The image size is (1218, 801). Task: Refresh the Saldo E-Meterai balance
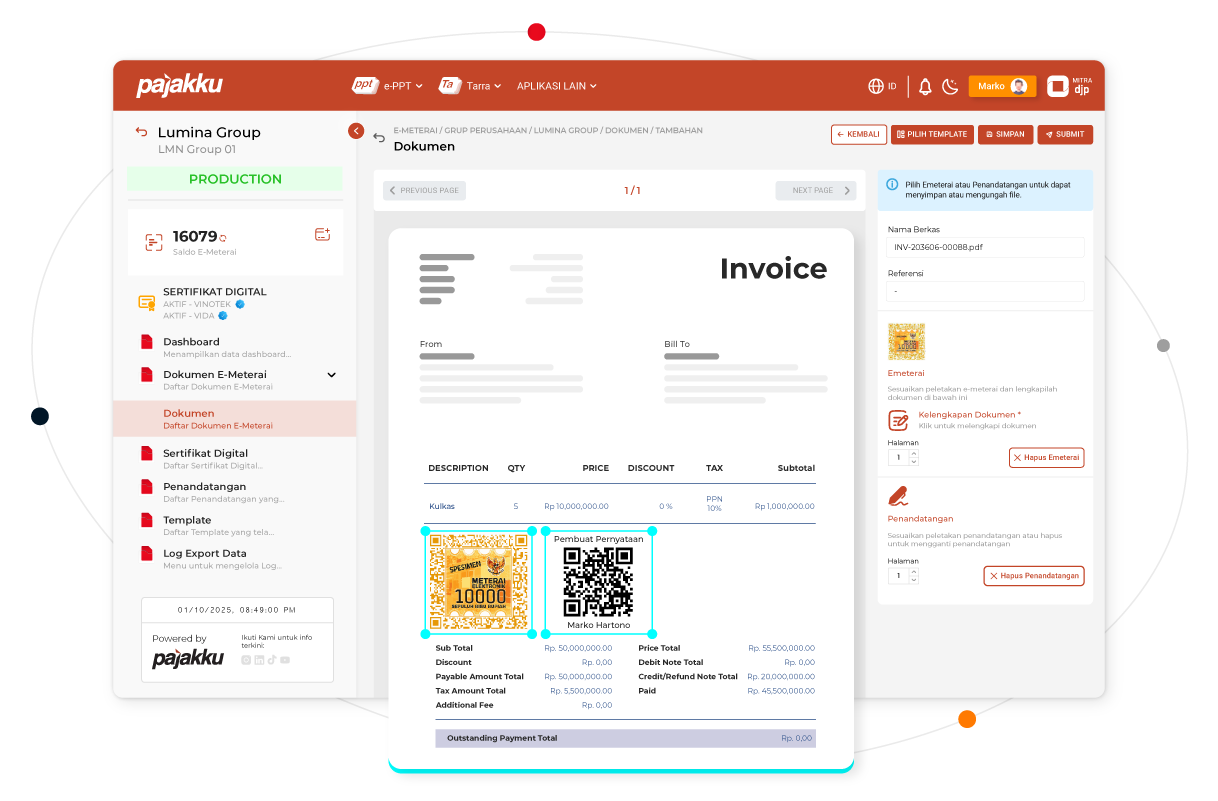pyautogui.click(x=223, y=238)
